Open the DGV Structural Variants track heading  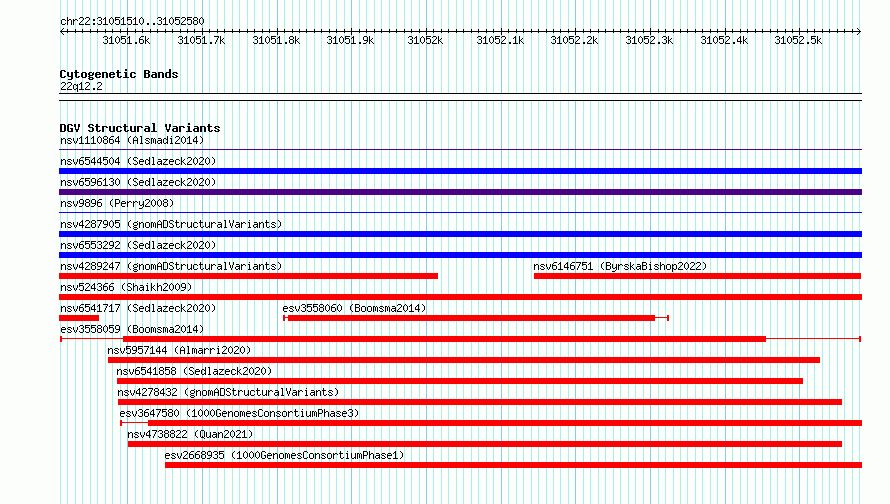[140, 128]
